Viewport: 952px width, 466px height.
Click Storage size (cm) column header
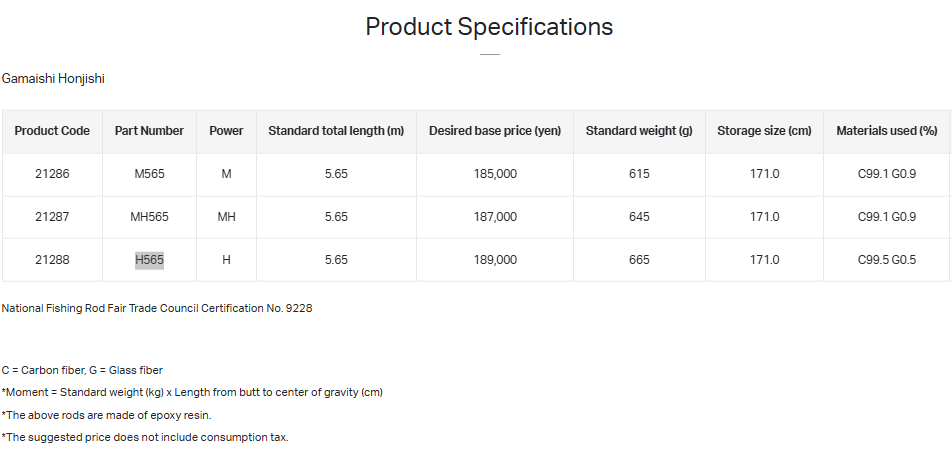tap(764, 131)
